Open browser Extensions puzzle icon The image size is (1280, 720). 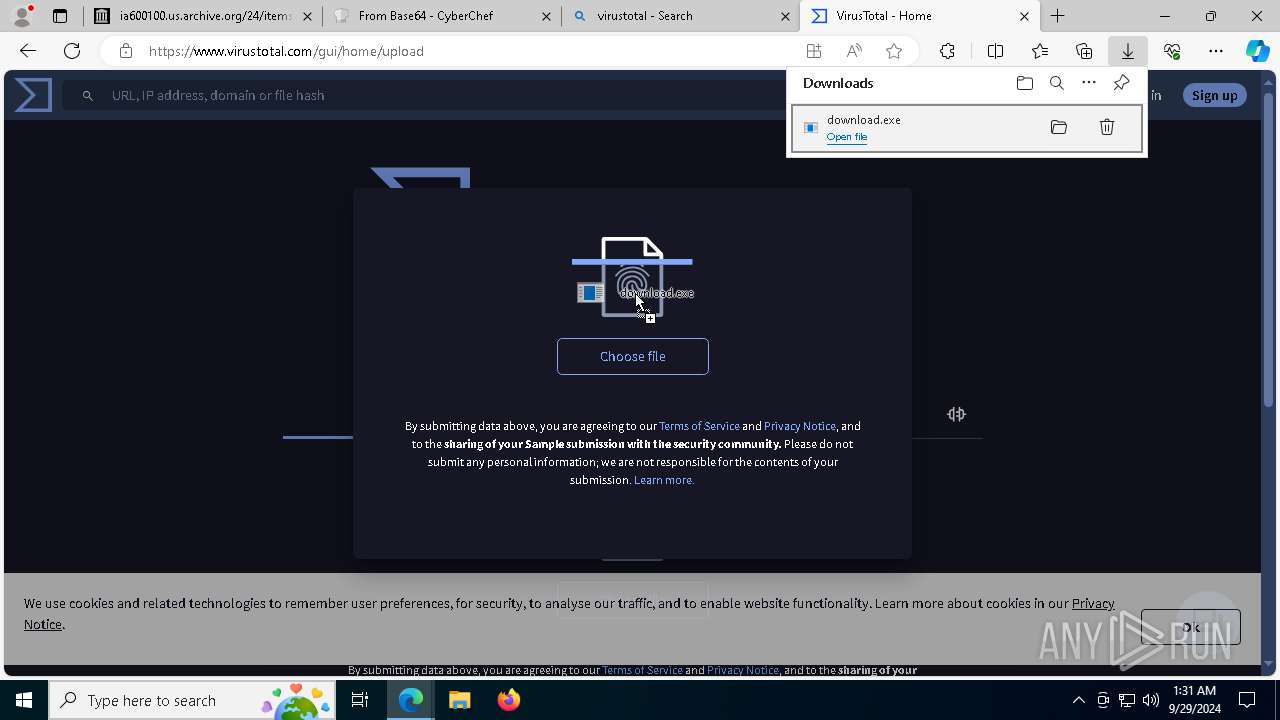pyautogui.click(x=947, y=51)
